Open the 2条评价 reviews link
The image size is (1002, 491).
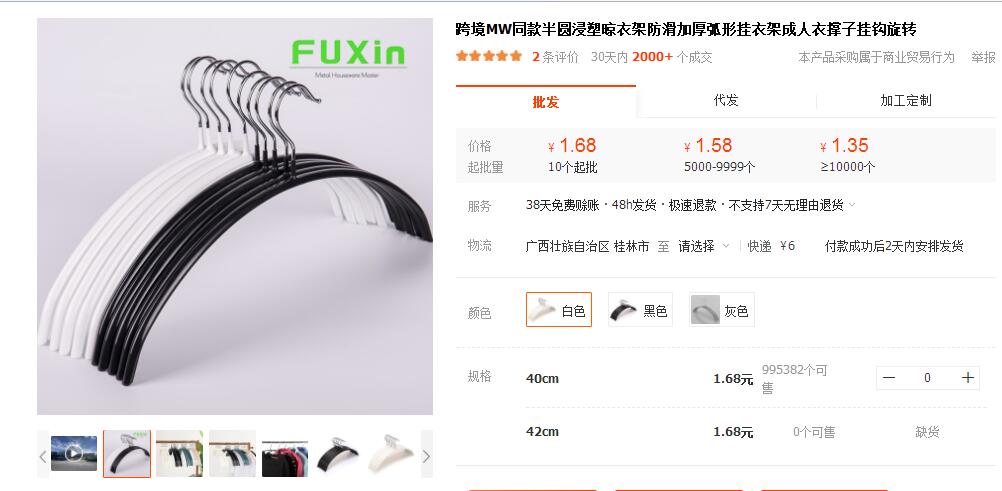[555, 57]
